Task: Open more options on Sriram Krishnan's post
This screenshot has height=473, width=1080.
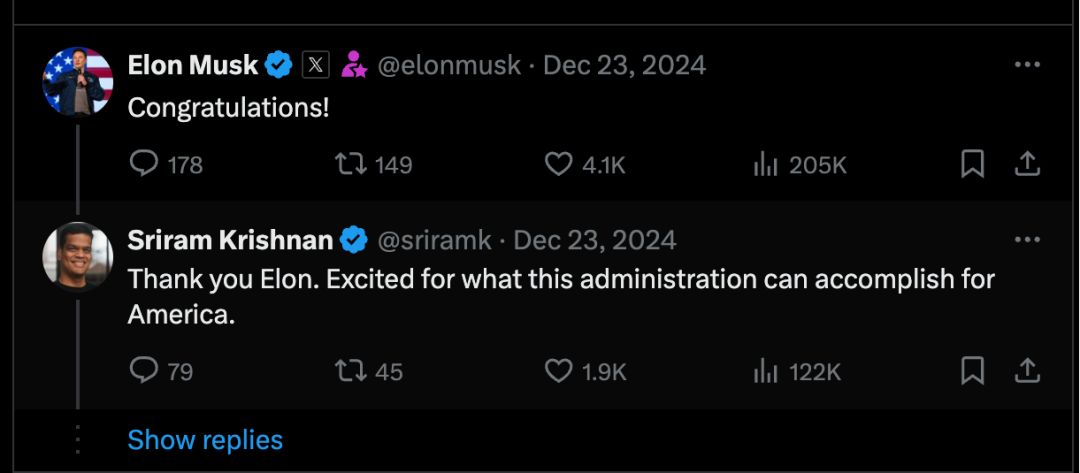Action: (1027, 240)
